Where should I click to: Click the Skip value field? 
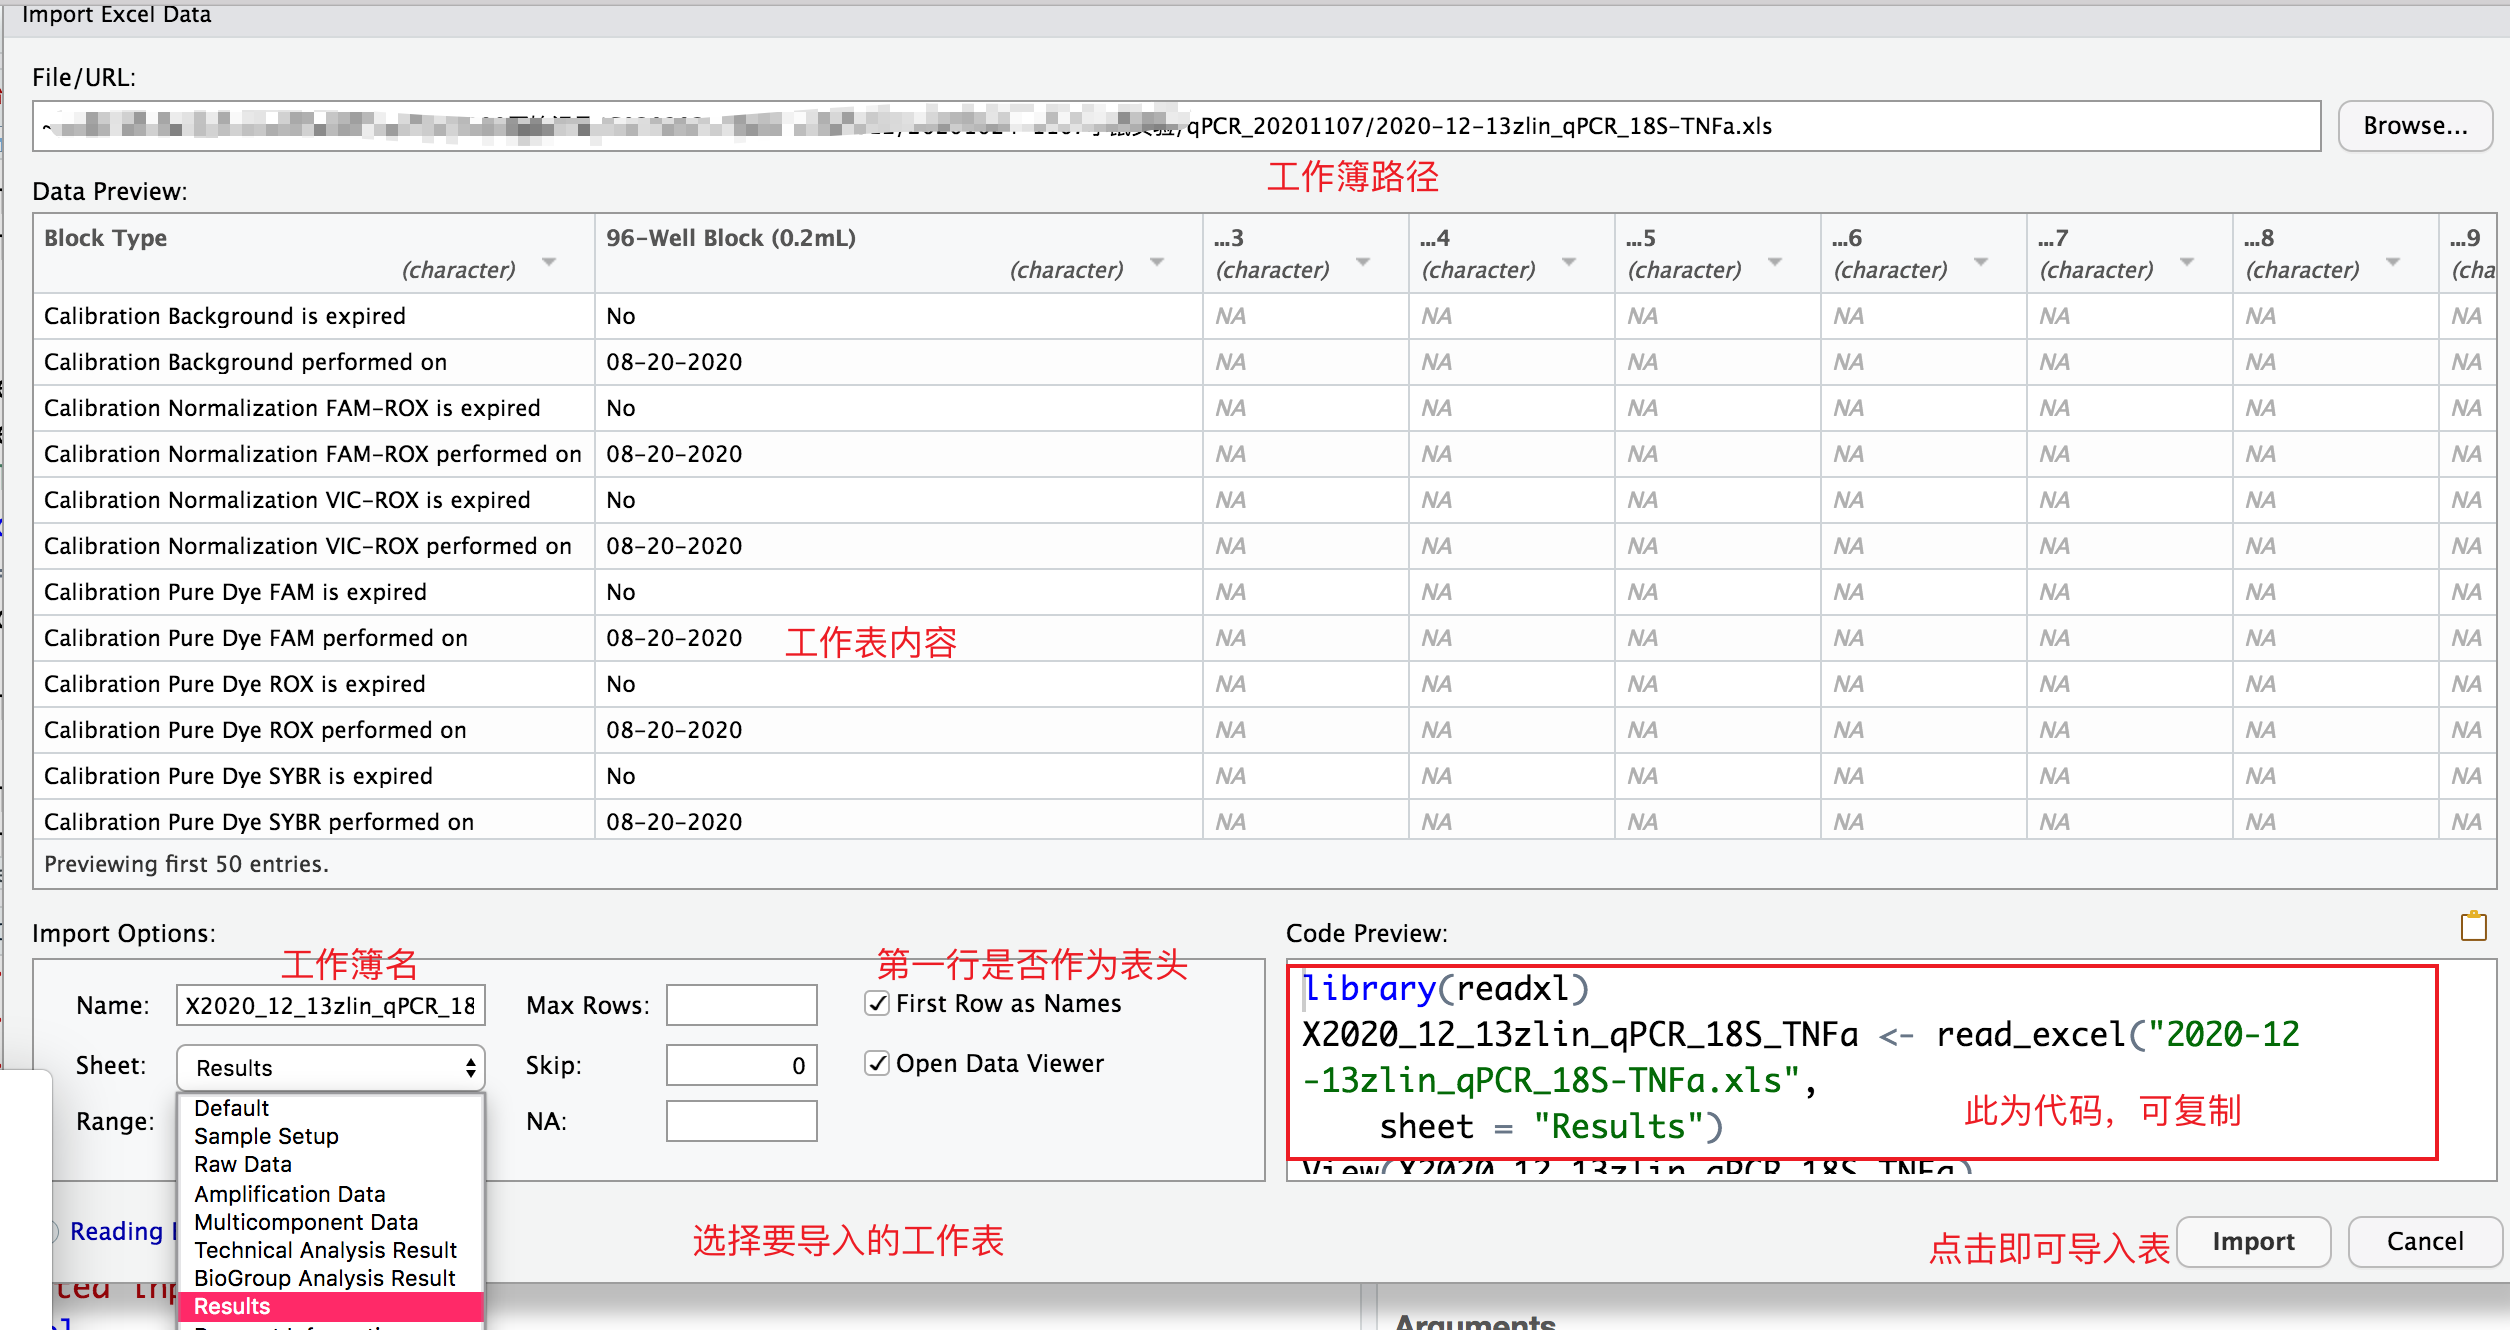(x=741, y=1065)
